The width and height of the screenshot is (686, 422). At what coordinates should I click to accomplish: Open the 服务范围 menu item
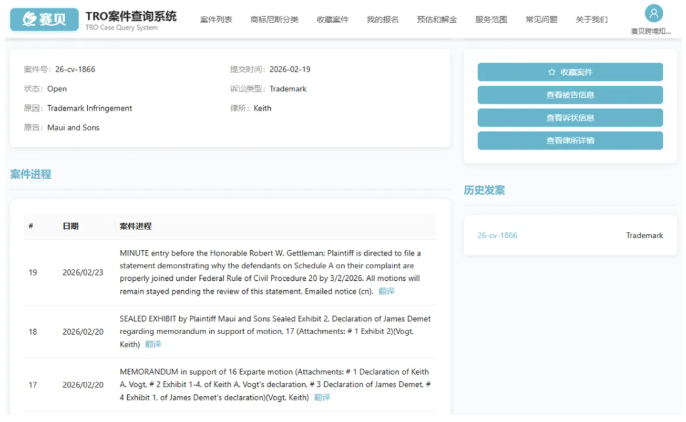[x=491, y=20]
